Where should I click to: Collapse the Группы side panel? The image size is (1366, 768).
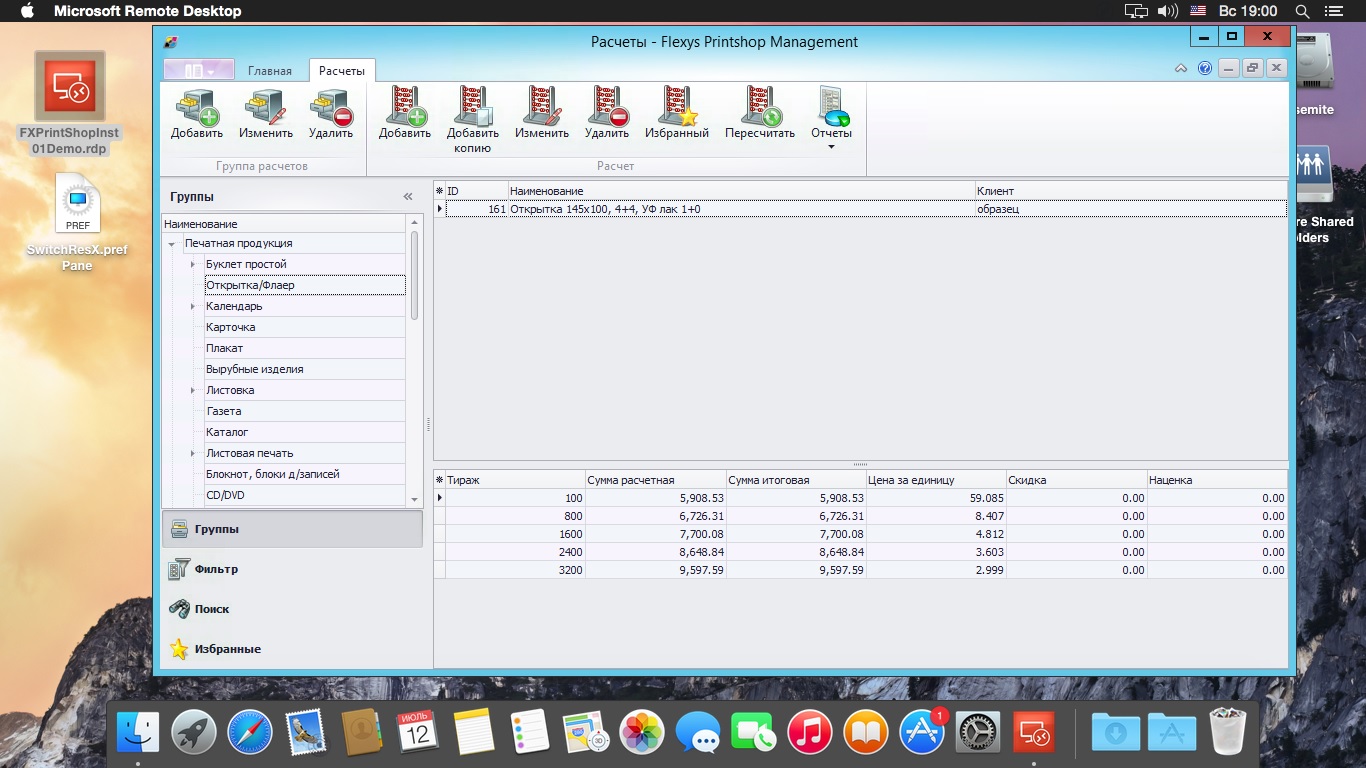tap(408, 197)
